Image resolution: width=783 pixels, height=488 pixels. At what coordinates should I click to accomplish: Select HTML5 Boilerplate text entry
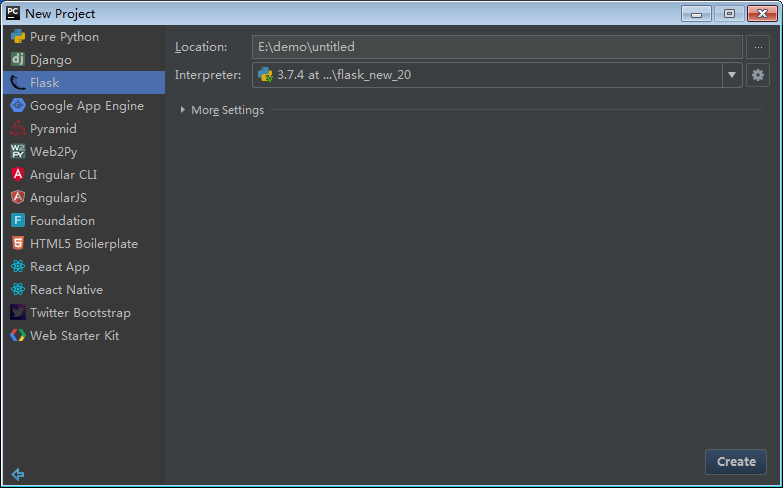click(84, 244)
